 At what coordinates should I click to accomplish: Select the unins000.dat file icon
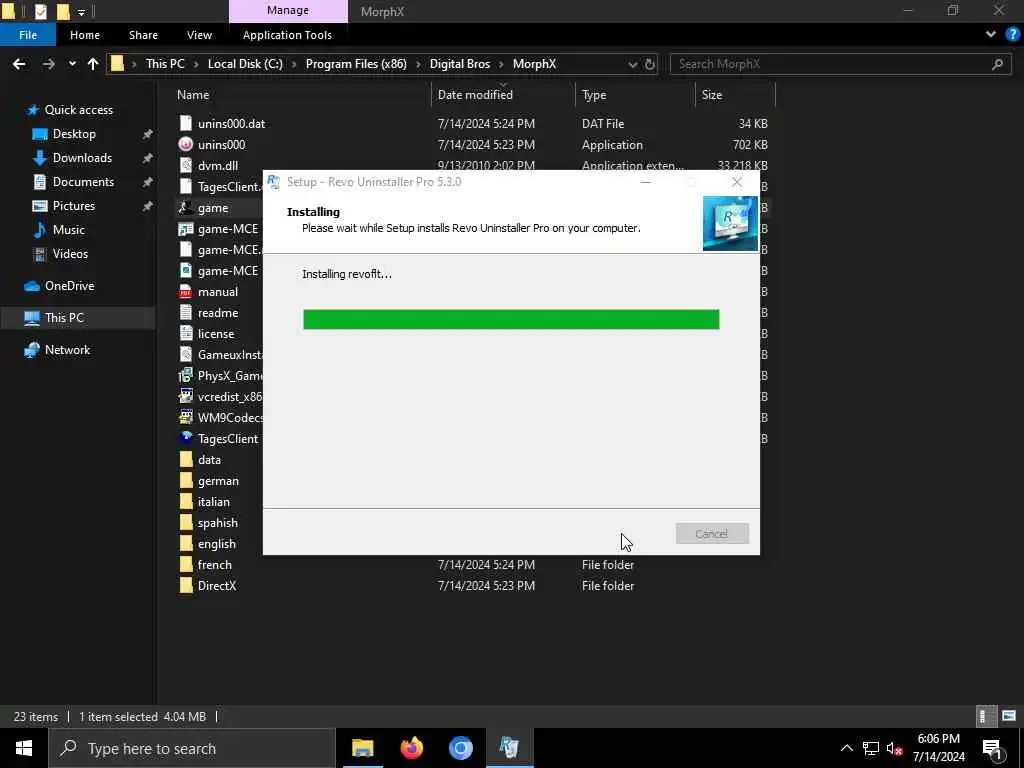tap(186, 123)
